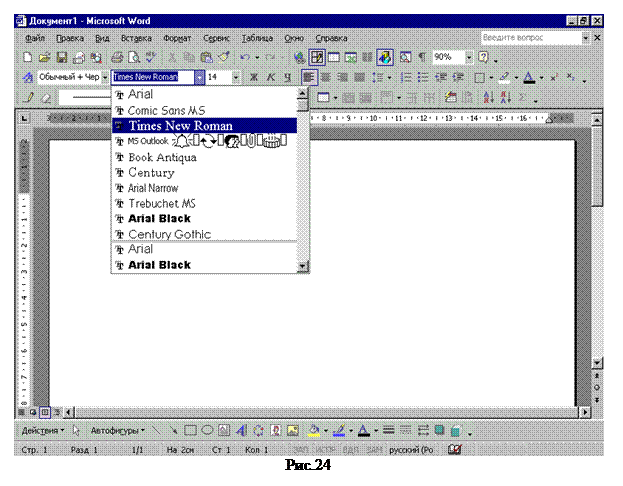Apply fill color bucket on Drawing toolbar
Viewport: 623px width, 486px height.
[314, 430]
